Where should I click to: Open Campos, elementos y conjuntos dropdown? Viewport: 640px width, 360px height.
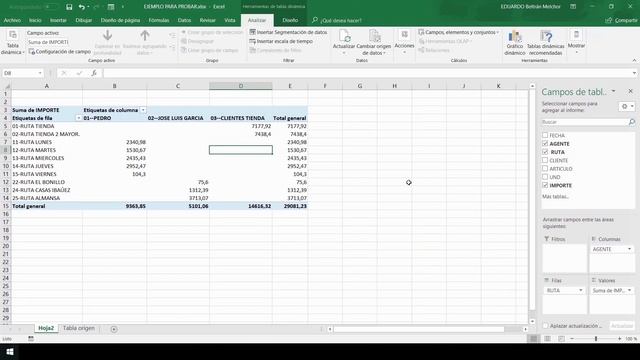(x=458, y=32)
